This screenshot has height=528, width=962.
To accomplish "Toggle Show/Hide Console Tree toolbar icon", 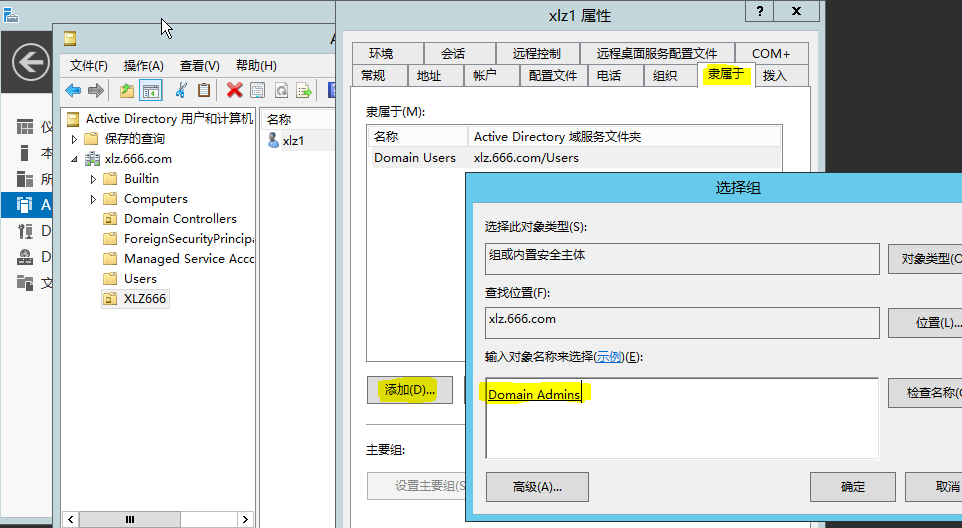I will (150, 91).
